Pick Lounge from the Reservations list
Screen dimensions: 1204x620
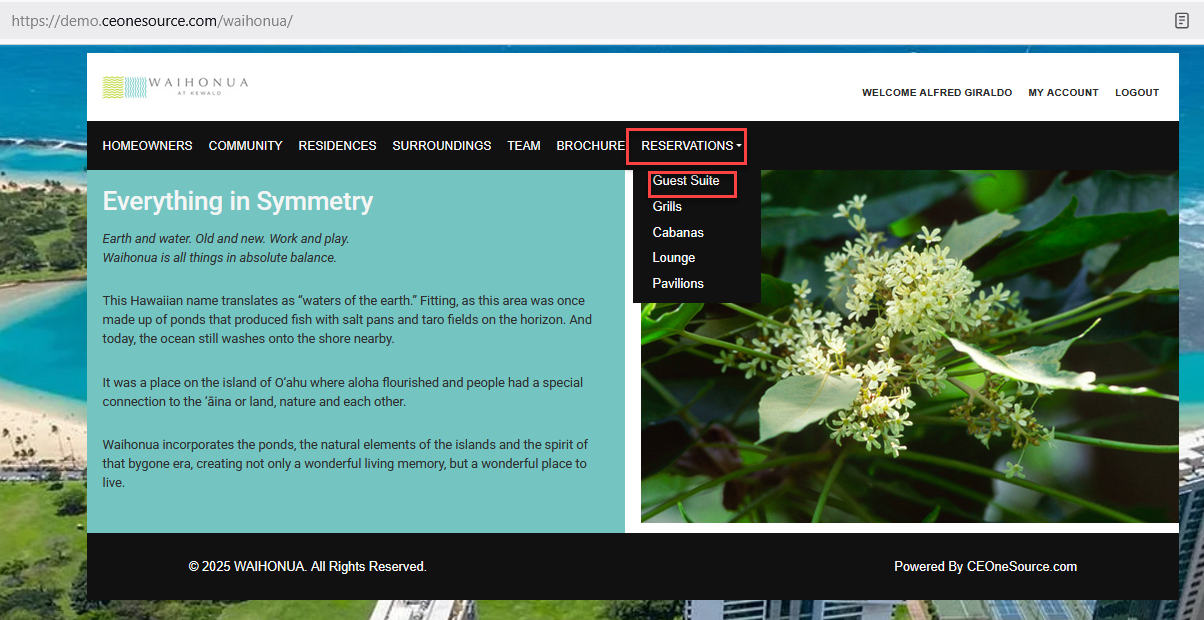(673, 258)
